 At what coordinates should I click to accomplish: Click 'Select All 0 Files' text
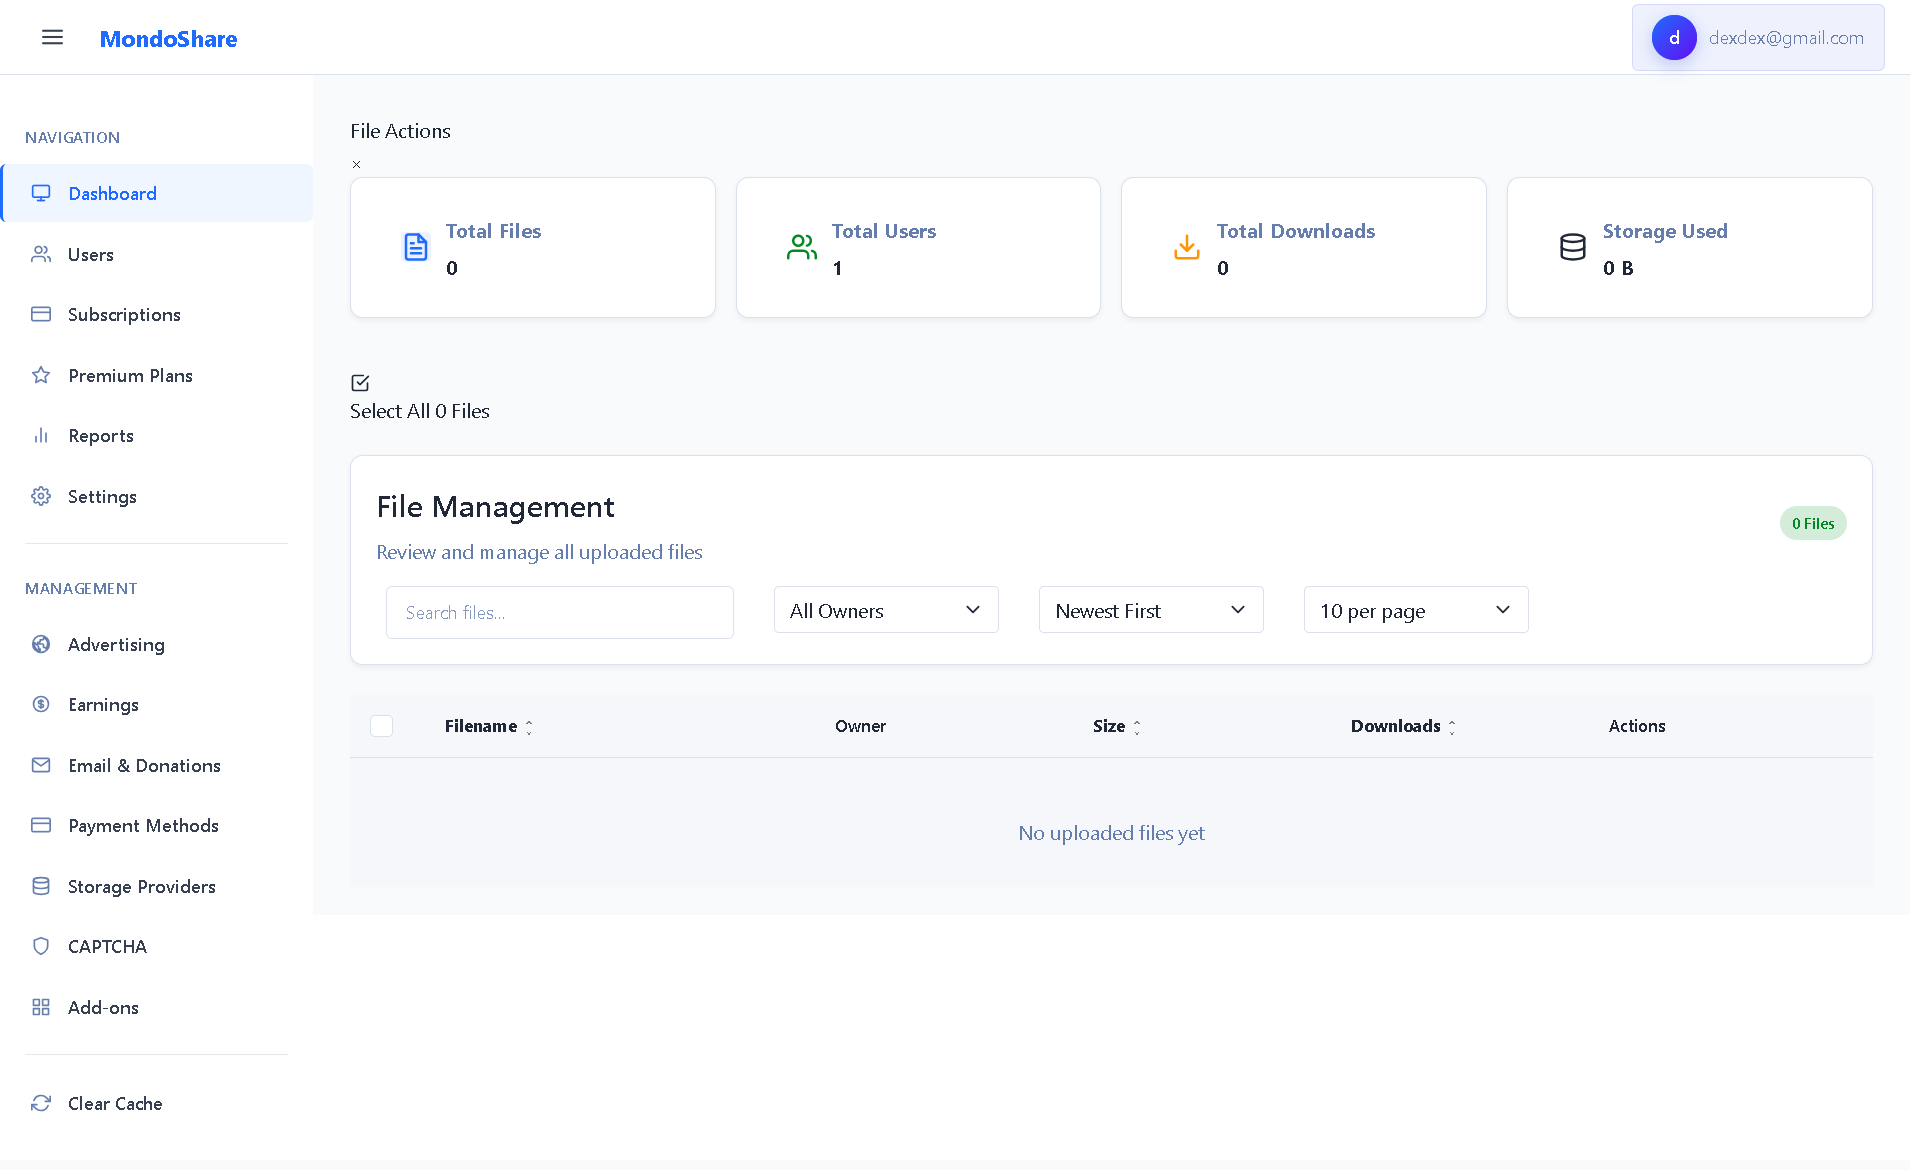[420, 411]
